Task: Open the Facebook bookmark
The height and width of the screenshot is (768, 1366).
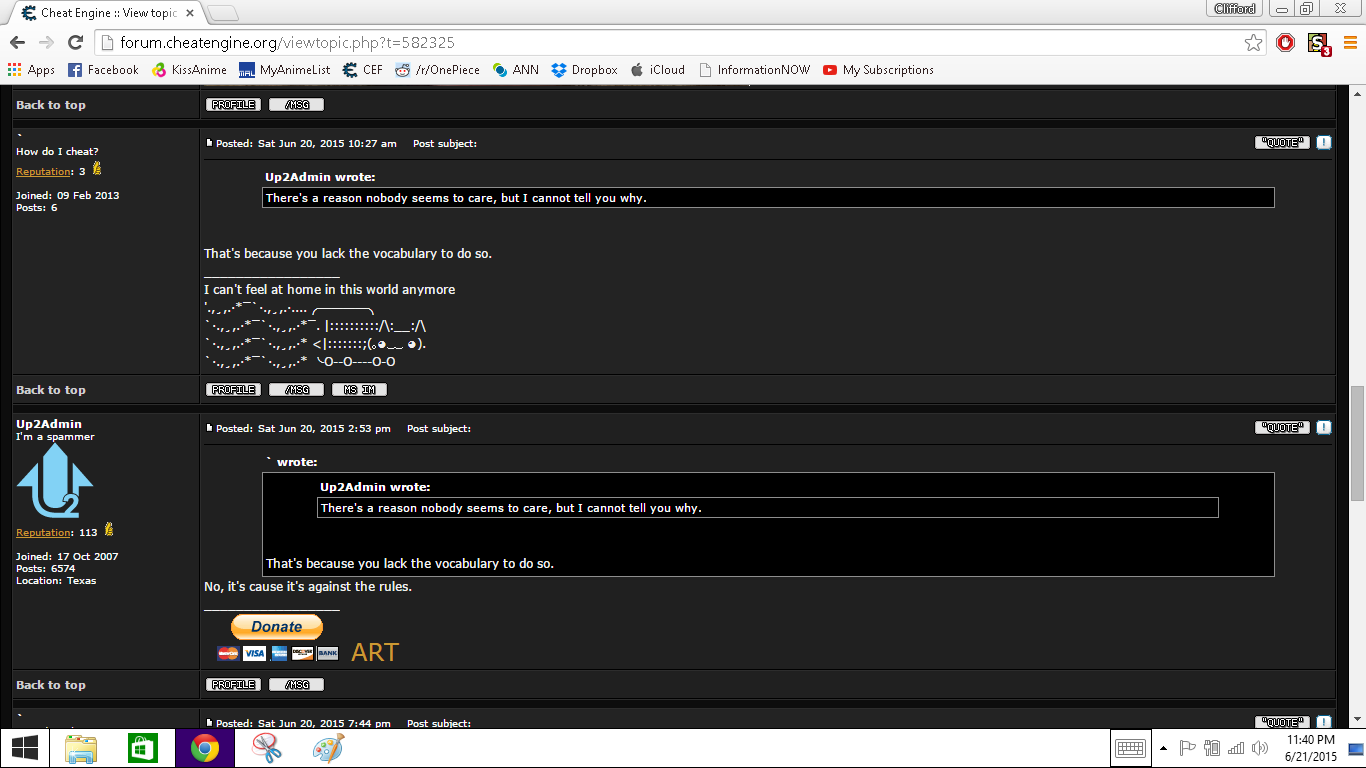Action: point(103,70)
